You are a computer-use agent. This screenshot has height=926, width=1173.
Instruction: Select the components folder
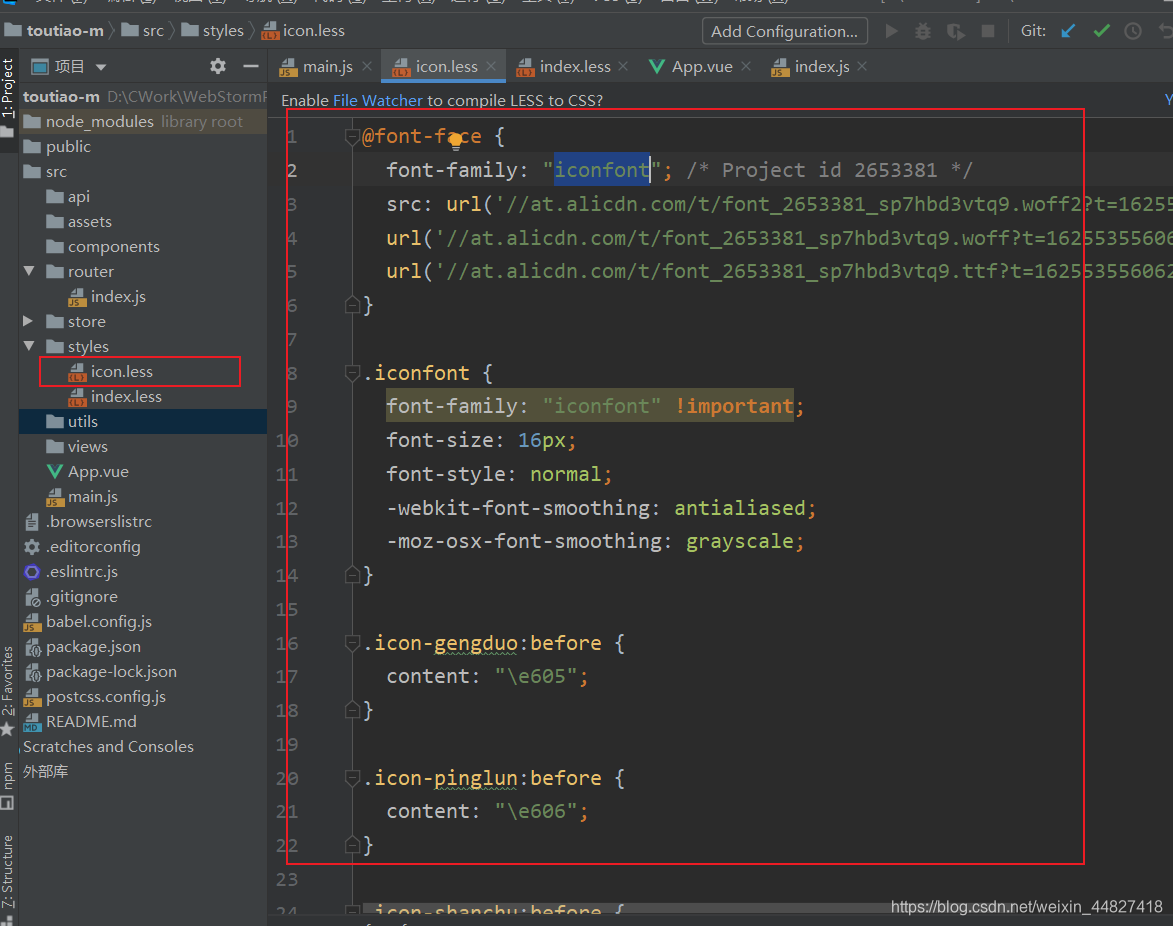click(x=143, y=247)
